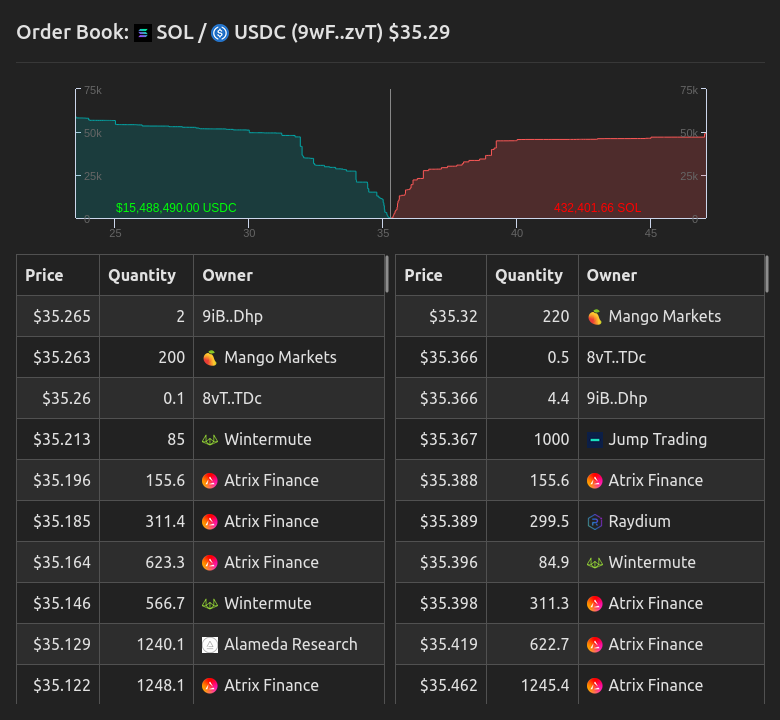Click Atrix Finance icon in $35.398 row
The image size is (780, 720).
coord(594,604)
